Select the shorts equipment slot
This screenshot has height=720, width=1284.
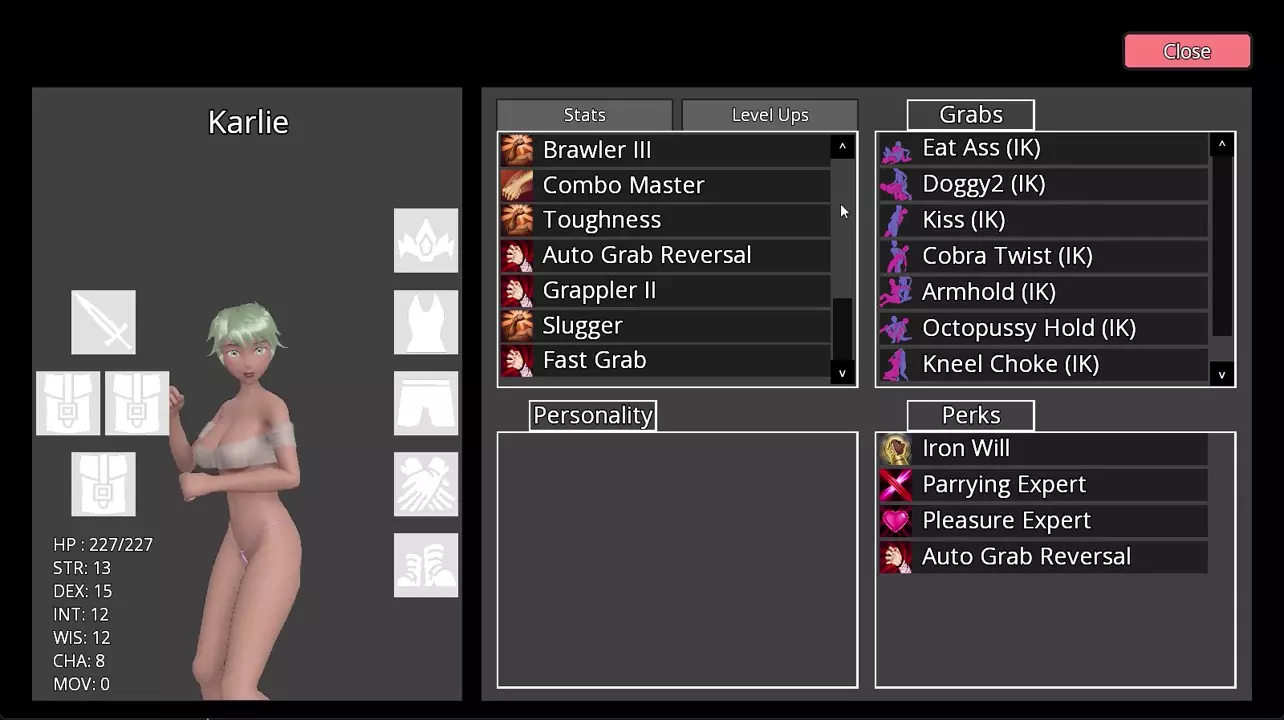426,403
